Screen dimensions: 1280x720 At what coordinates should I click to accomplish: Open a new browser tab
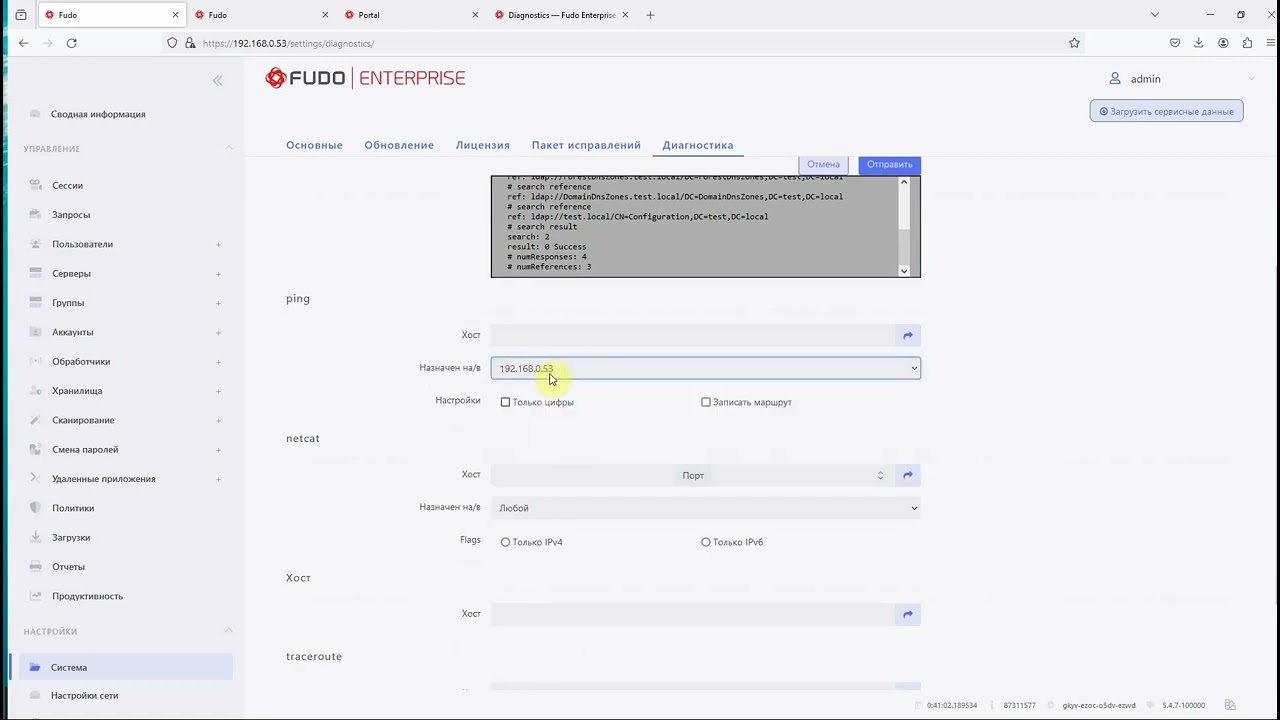point(650,15)
